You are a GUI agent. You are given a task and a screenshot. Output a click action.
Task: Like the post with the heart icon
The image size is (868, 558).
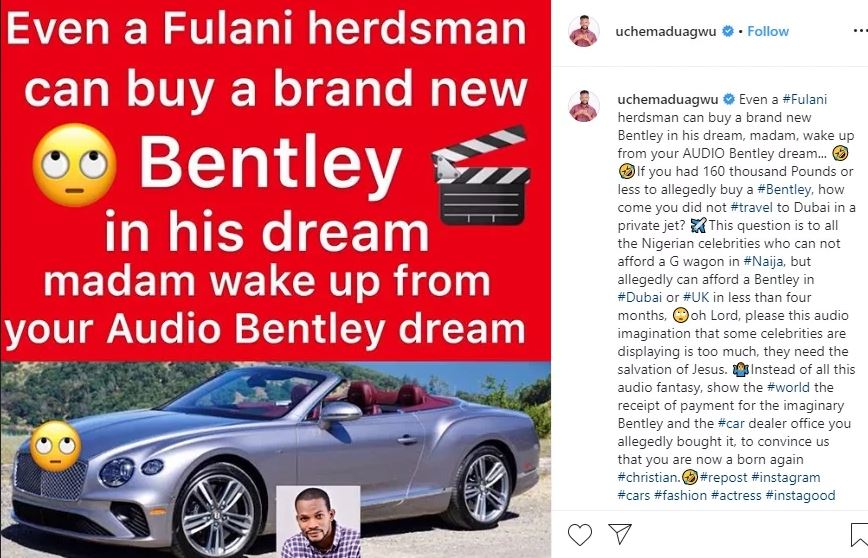[580, 535]
